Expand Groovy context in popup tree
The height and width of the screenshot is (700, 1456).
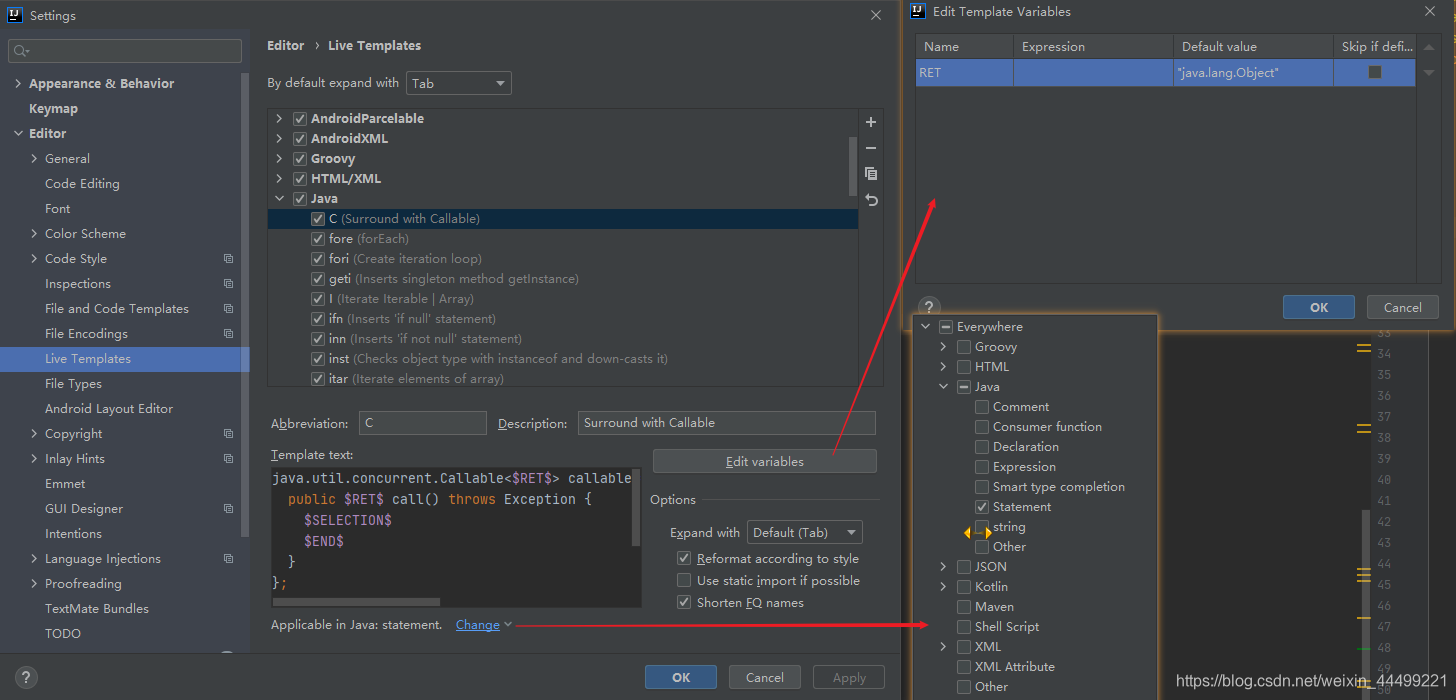point(943,347)
